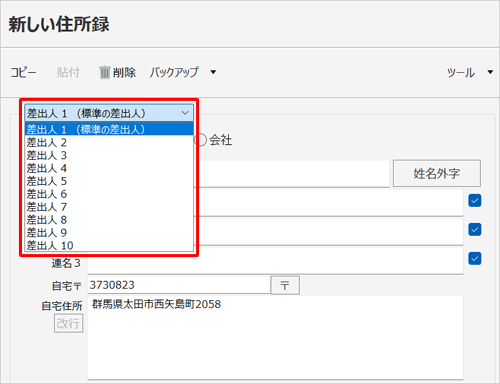Viewport: 500px width, 384px height.
Task: Click the 改行 button
Action: (x=68, y=323)
